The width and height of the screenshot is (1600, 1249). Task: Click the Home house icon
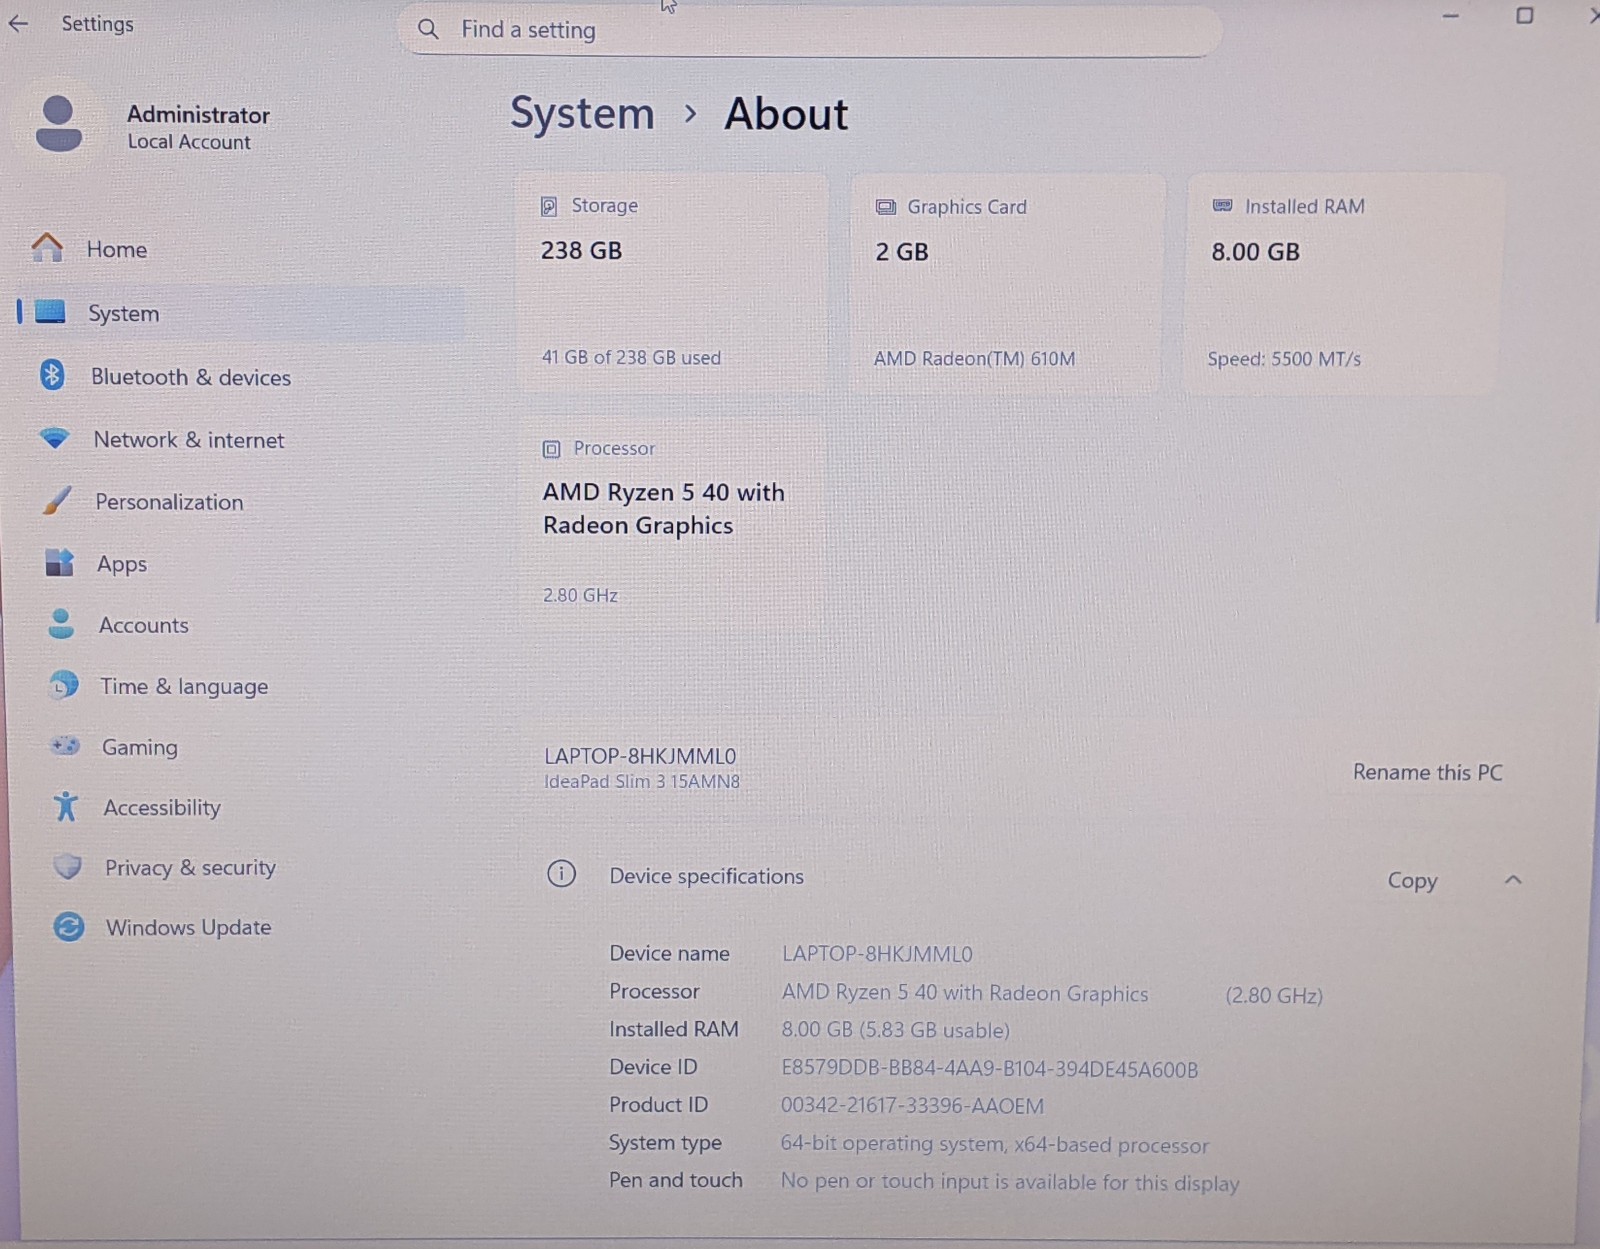pyautogui.click(x=47, y=248)
